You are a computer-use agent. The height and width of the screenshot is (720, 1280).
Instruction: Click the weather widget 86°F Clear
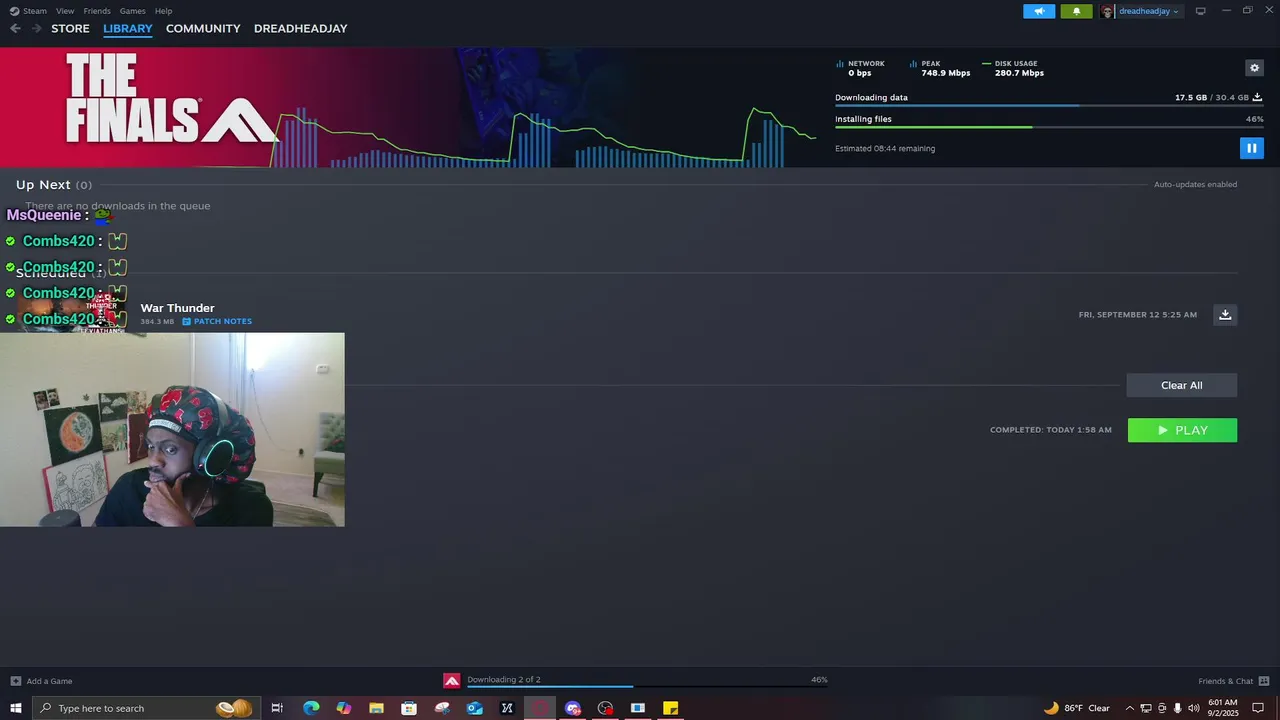pyautogui.click(x=1077, y=708)
